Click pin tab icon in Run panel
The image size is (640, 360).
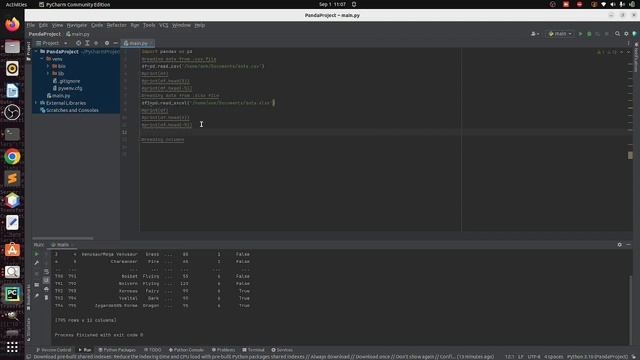[37, 296]
